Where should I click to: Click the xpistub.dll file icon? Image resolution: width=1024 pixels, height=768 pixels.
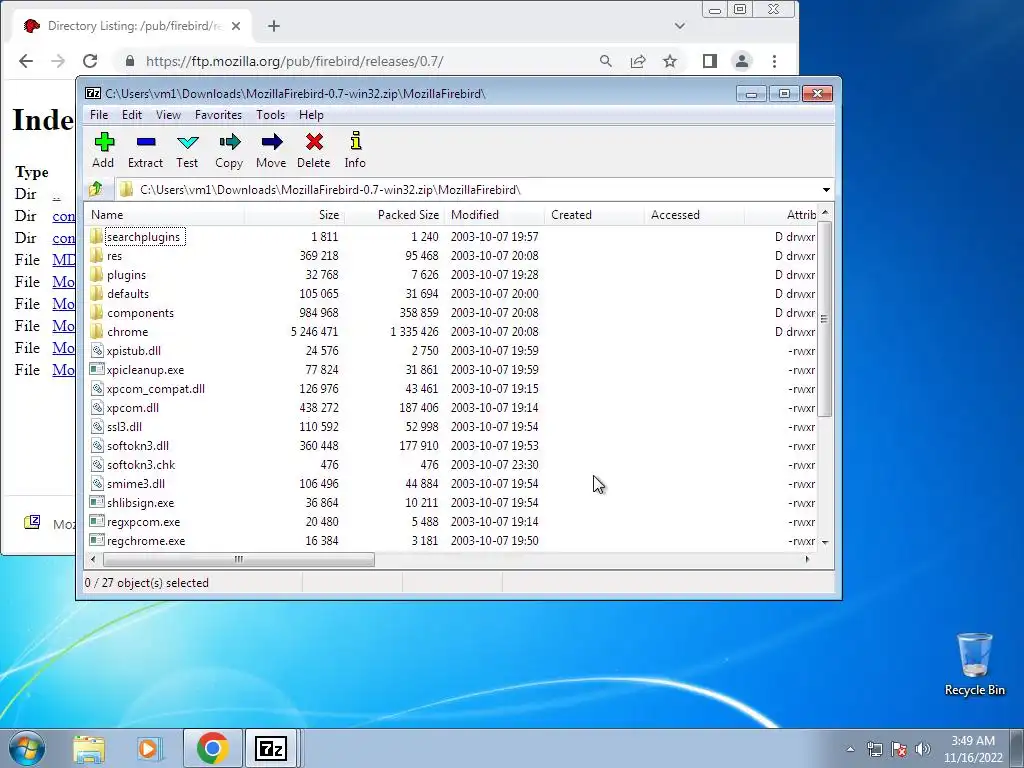[x=97, y=351]
